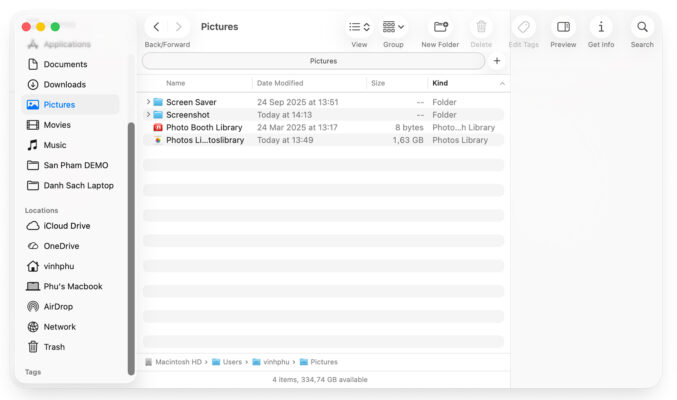
Task: Open the Group options dropdown
Action: pos(393,27)
